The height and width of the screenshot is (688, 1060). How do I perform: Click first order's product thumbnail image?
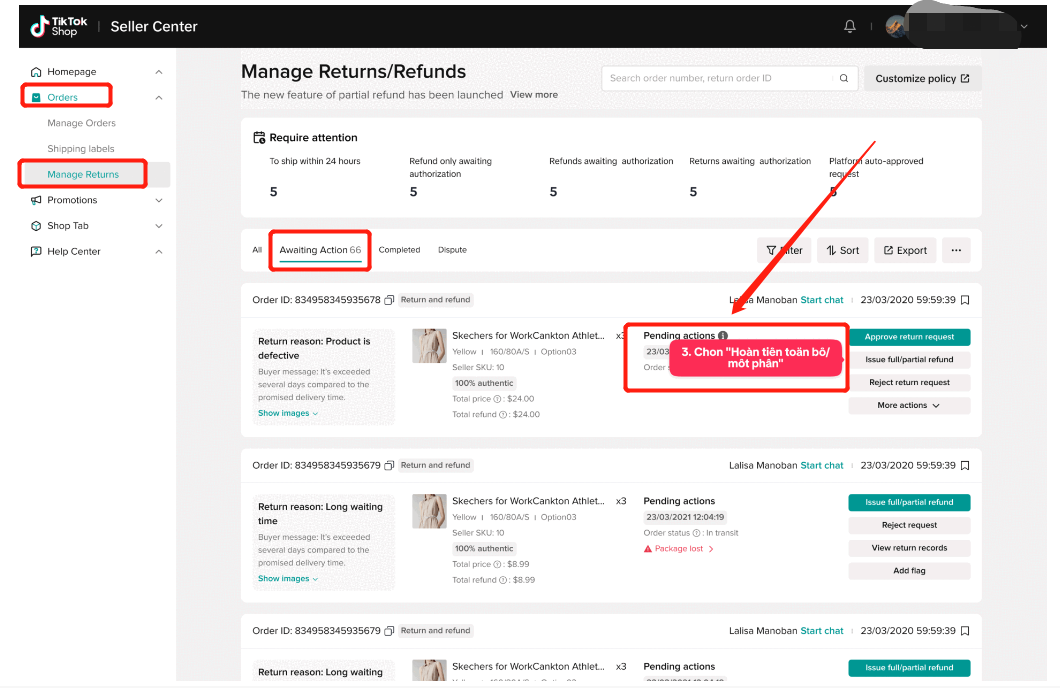pyautogui.click(x=429, y=345)
